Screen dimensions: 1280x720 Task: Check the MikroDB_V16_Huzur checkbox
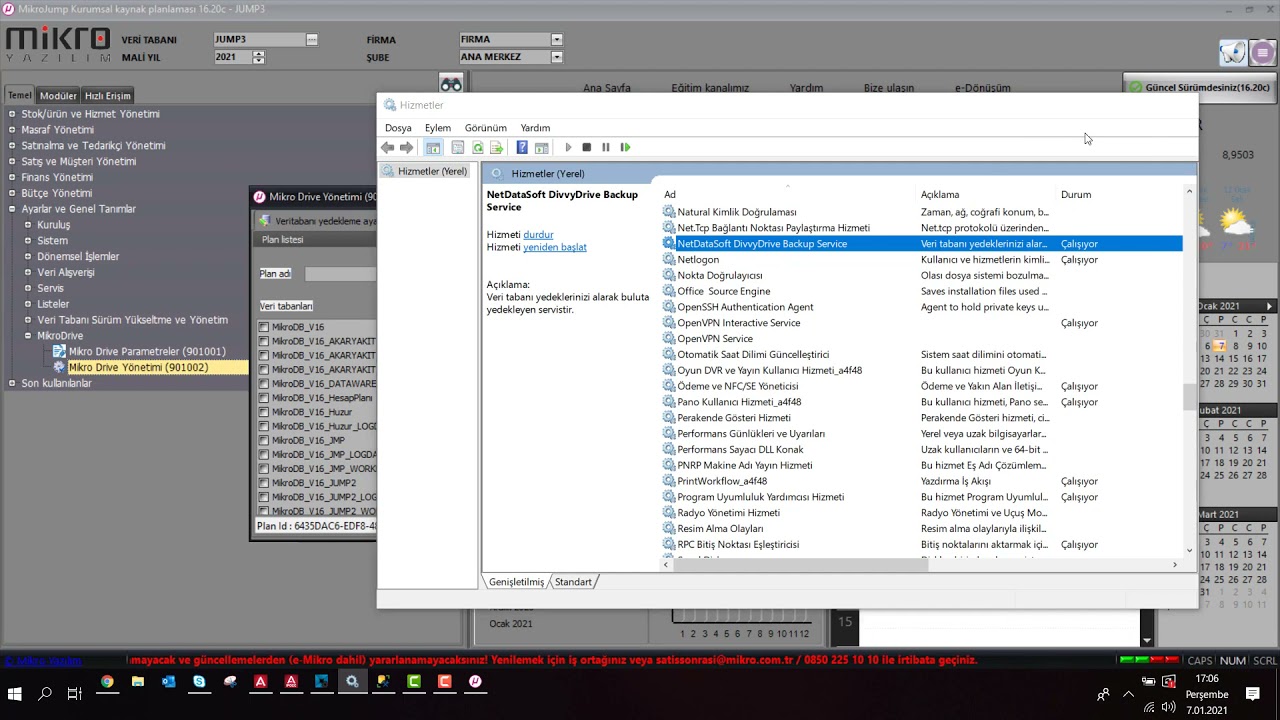click(x=264, y=412)
